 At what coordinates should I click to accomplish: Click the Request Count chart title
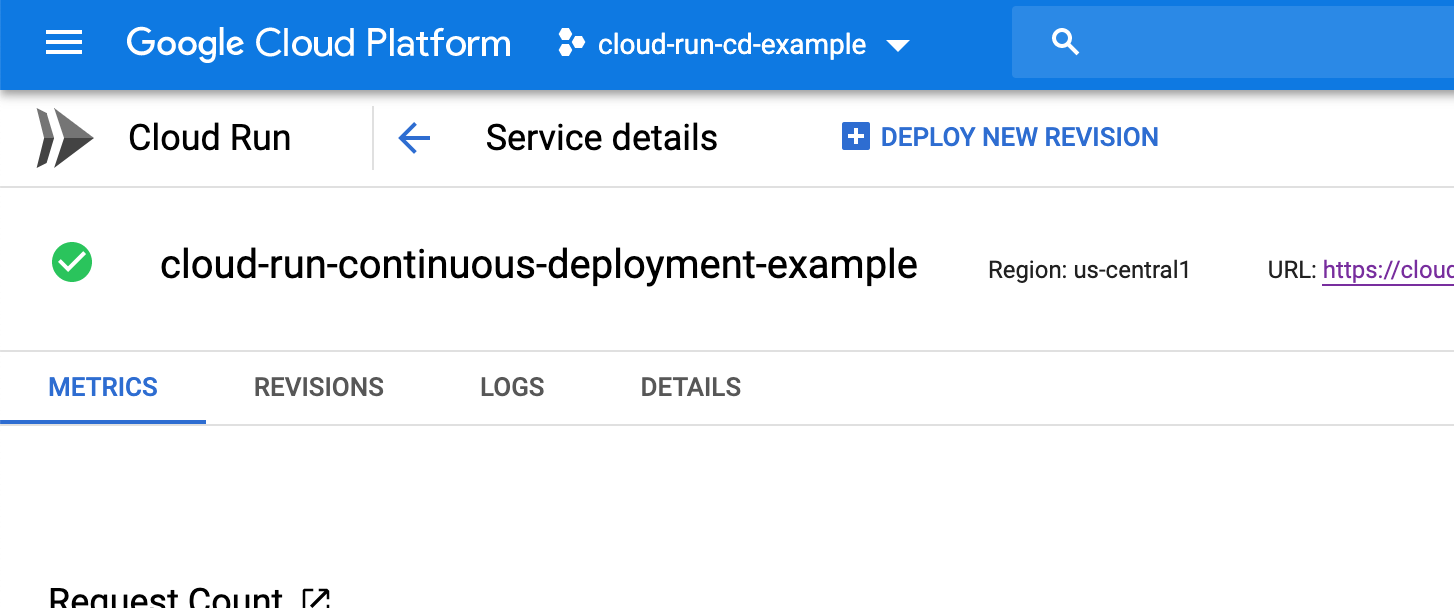pos(166,598)
